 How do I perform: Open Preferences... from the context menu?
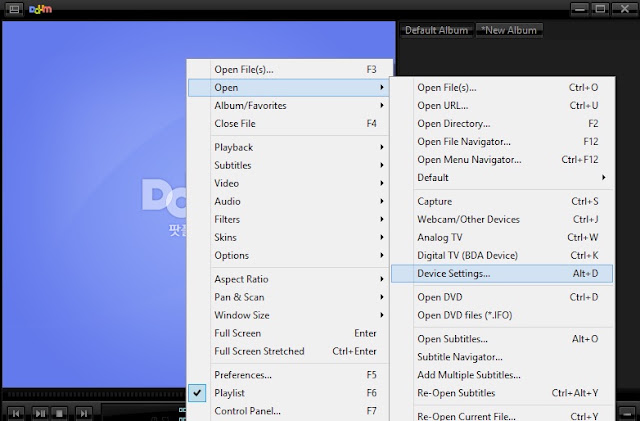[x=289, y=375]
